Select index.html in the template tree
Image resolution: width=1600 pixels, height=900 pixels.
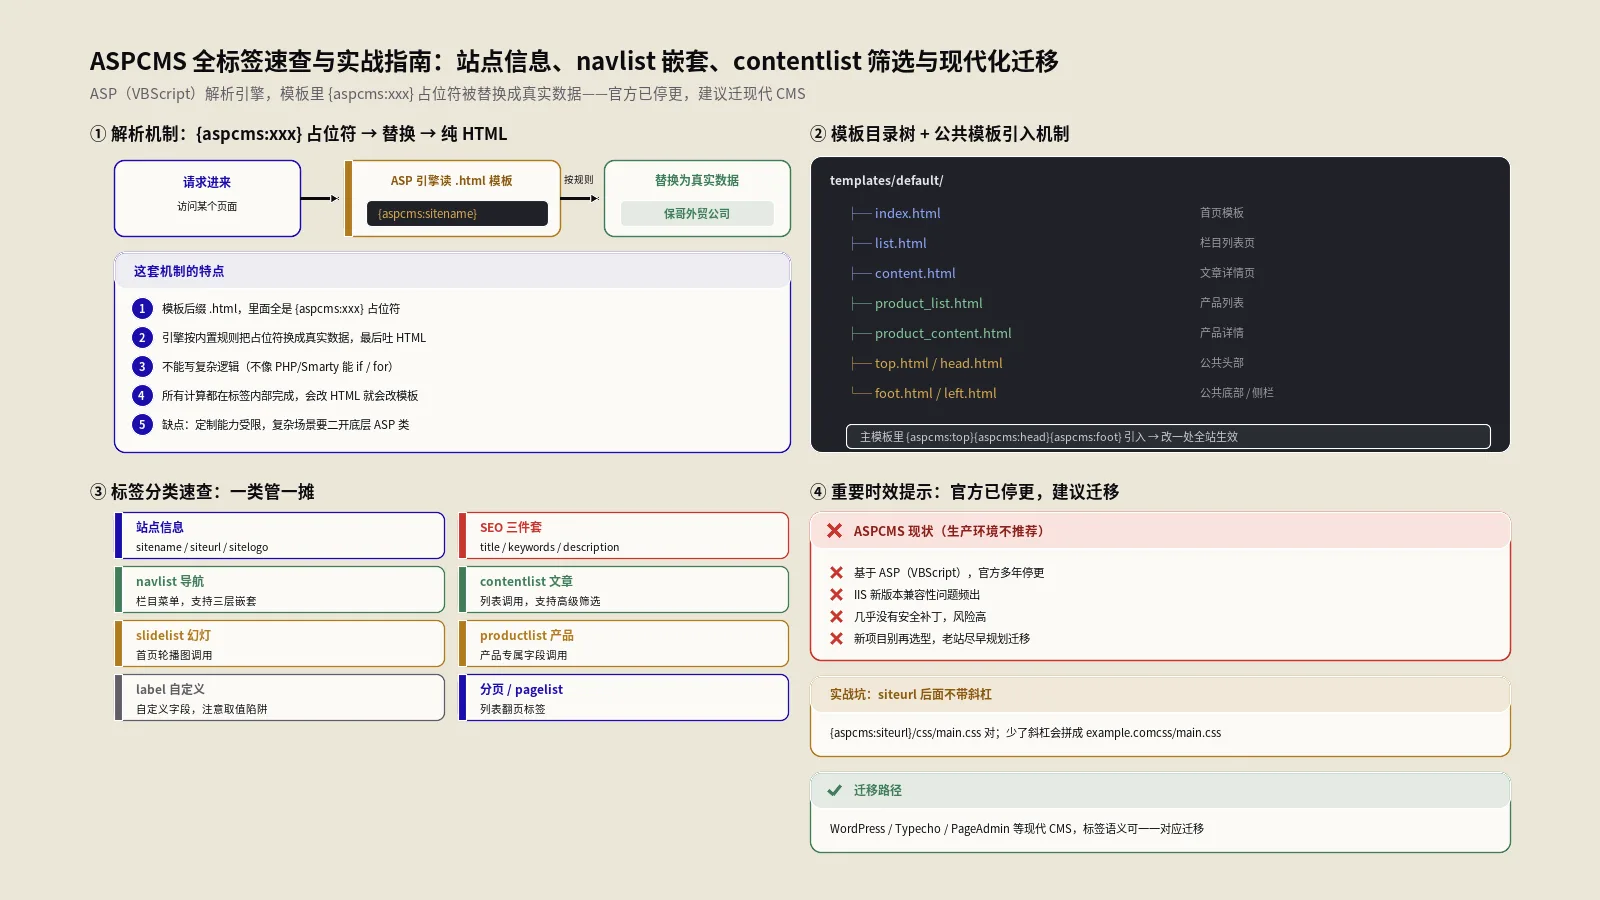[x=907, y=213]
